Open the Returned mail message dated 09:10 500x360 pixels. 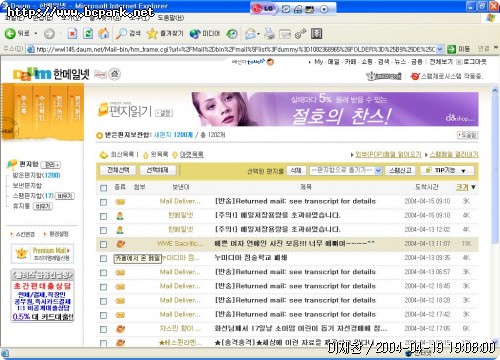pos(295,201)
